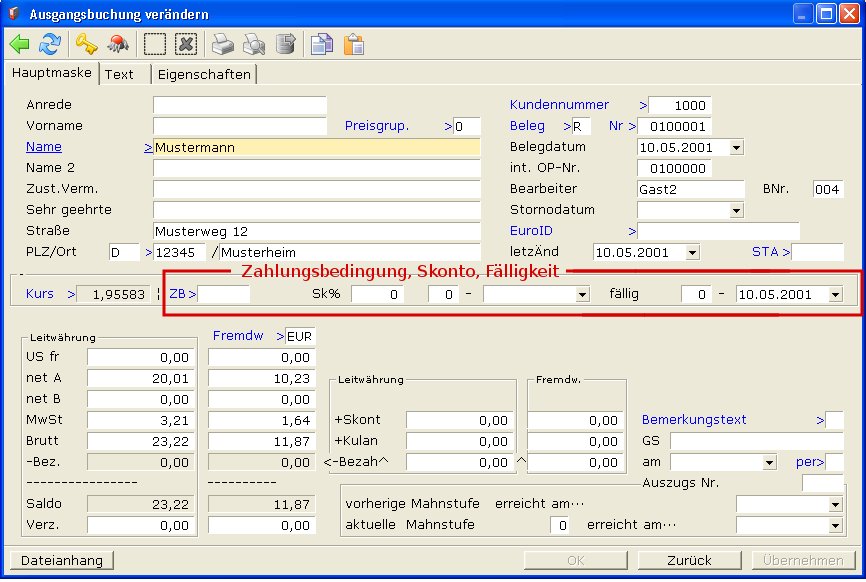Click the clipboard paste icon
The height and width of the screenshot is (582, 866).
(x=353, y=44)
